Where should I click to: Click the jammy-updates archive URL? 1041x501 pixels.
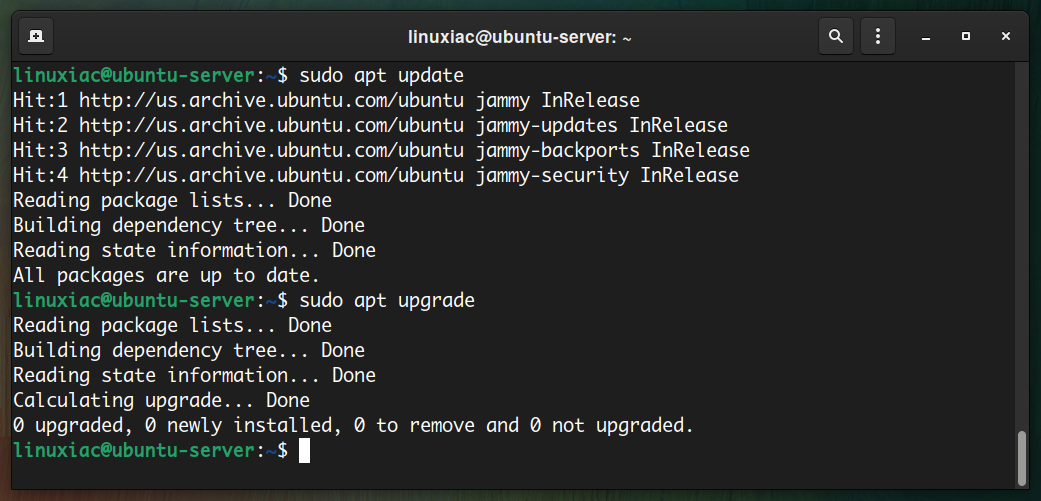[x=272, y=125]
